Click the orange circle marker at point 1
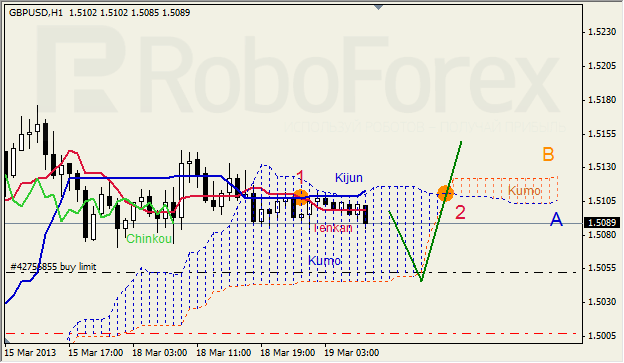 (x=301, y=197)
